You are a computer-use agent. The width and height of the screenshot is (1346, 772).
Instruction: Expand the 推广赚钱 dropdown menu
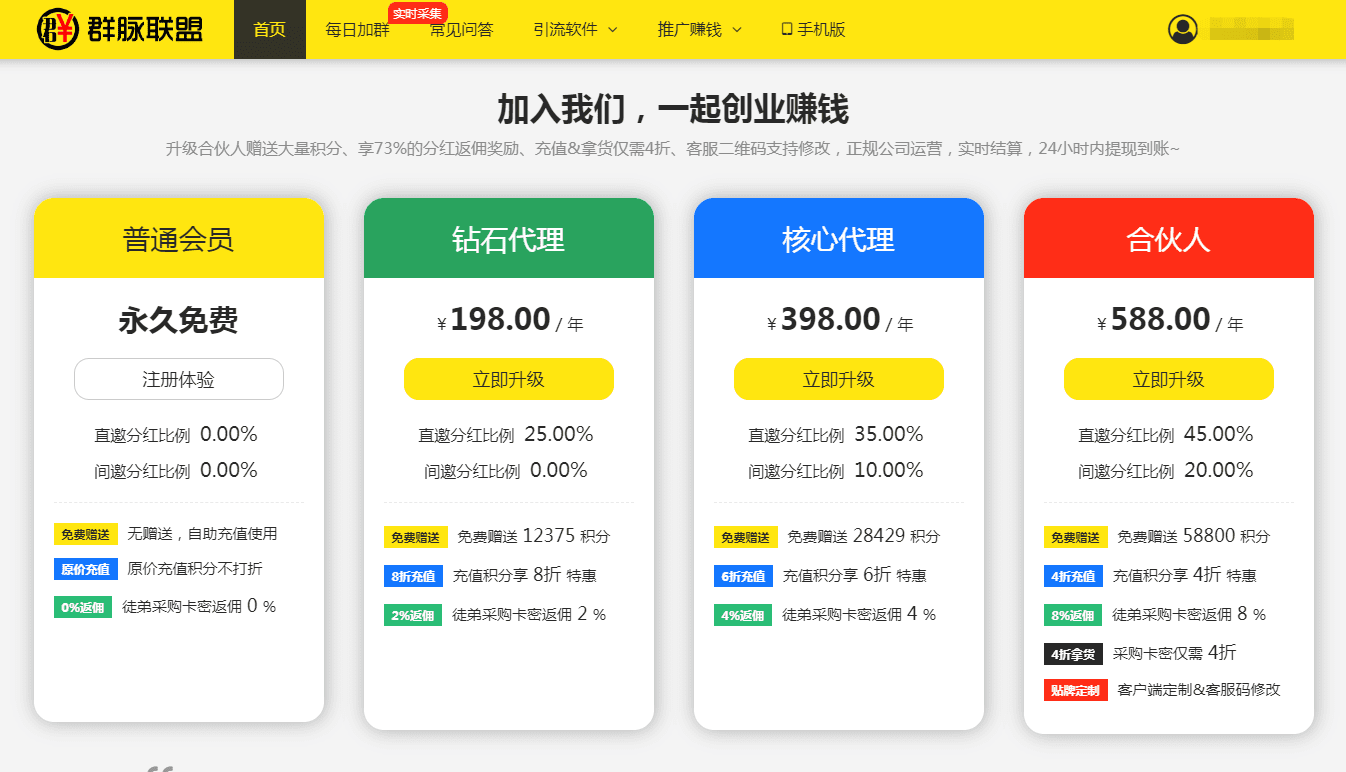699,29
